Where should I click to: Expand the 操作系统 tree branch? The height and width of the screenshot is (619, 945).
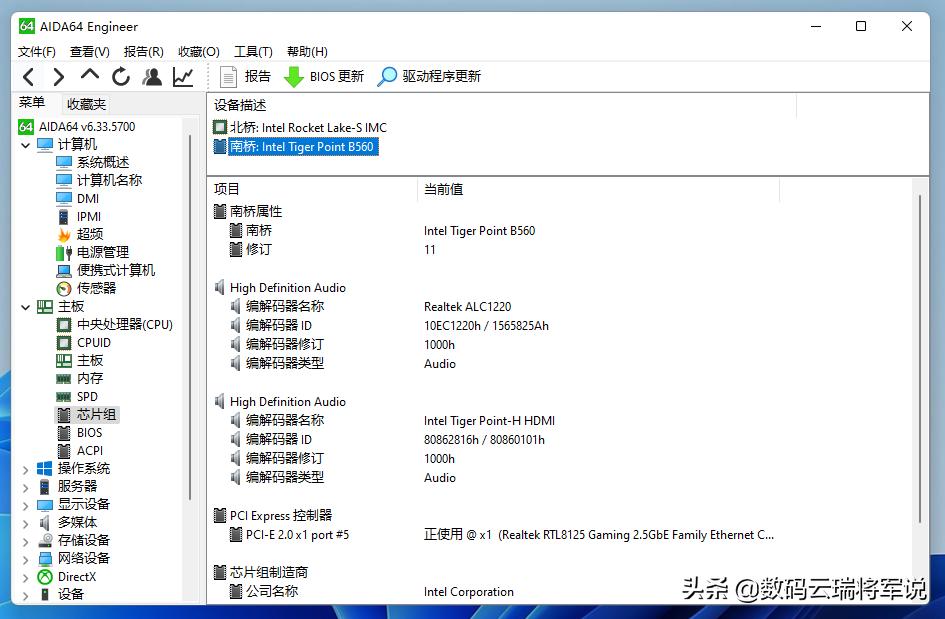click(x=25, y=468)
